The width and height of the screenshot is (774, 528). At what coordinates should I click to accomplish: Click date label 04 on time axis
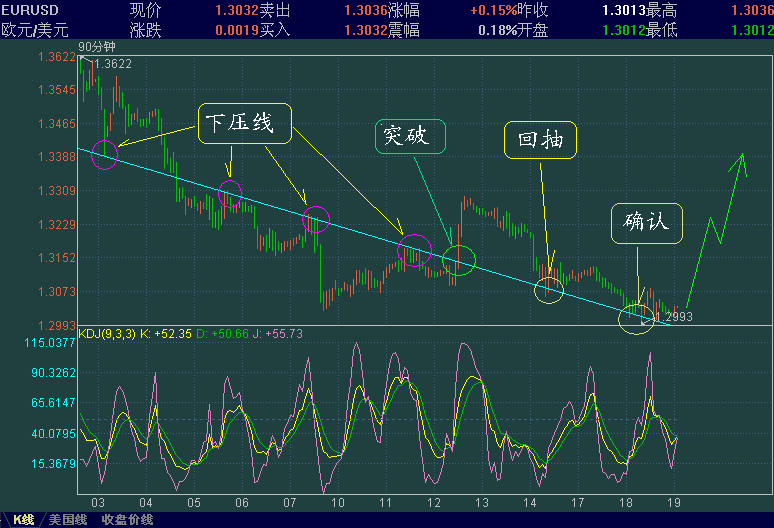coord(146,503)
